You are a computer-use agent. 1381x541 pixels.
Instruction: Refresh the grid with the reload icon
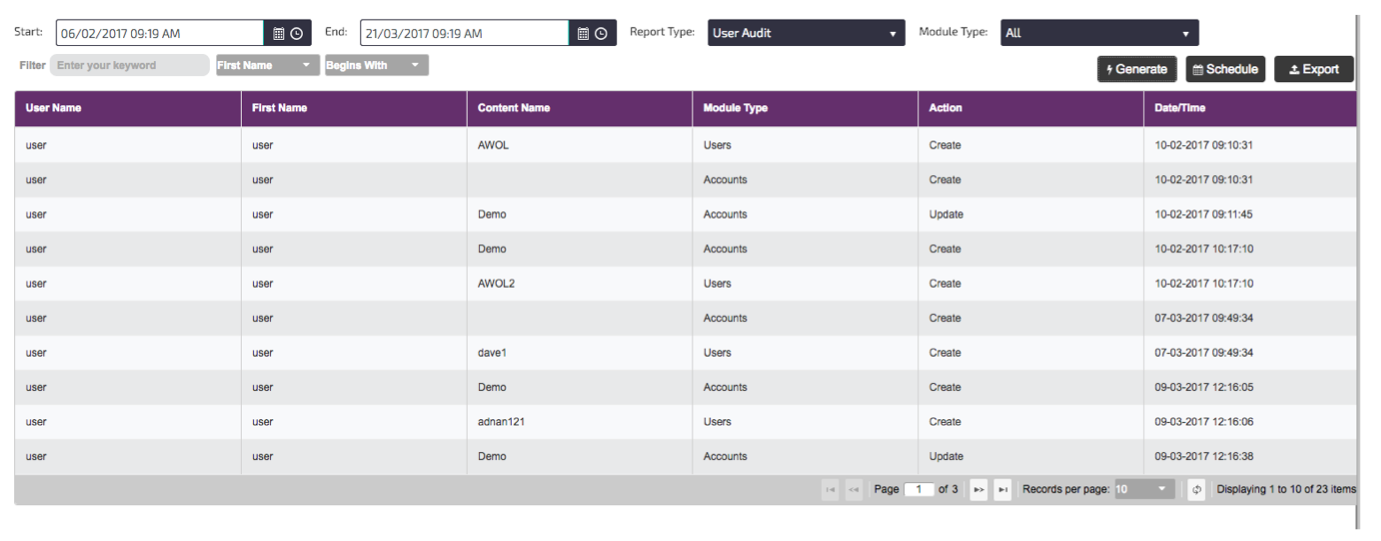click(x=1197, y=490)
